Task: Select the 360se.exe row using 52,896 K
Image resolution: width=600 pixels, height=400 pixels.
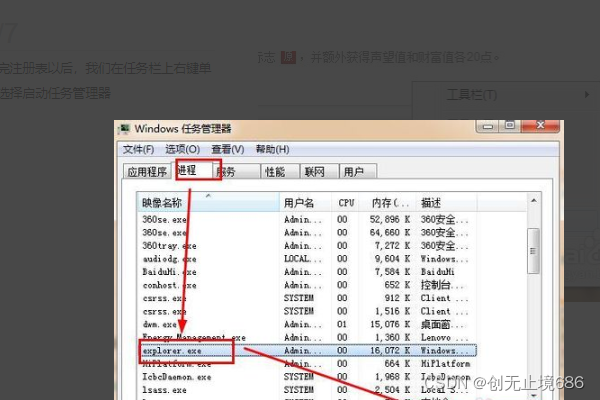Action: click(307, 219)
